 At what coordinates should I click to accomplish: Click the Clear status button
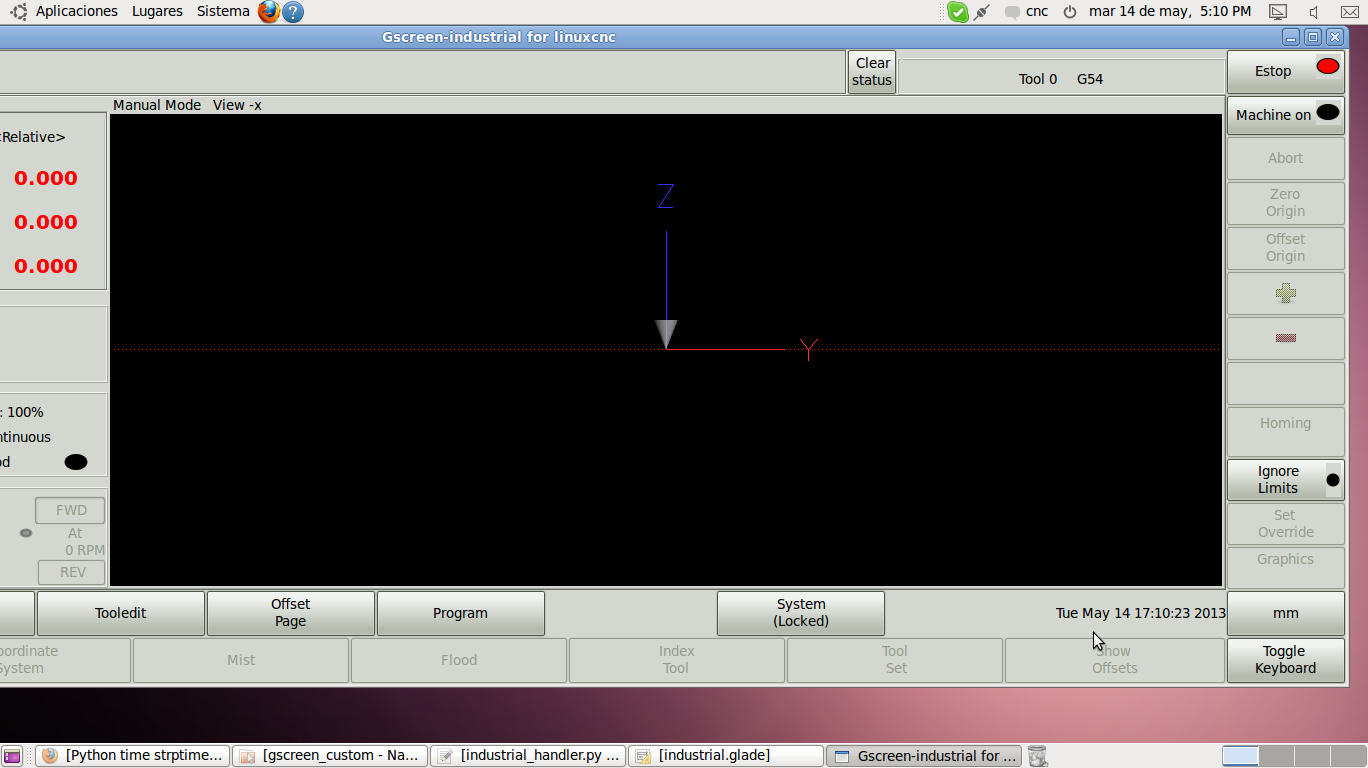(x=872, y=72)
